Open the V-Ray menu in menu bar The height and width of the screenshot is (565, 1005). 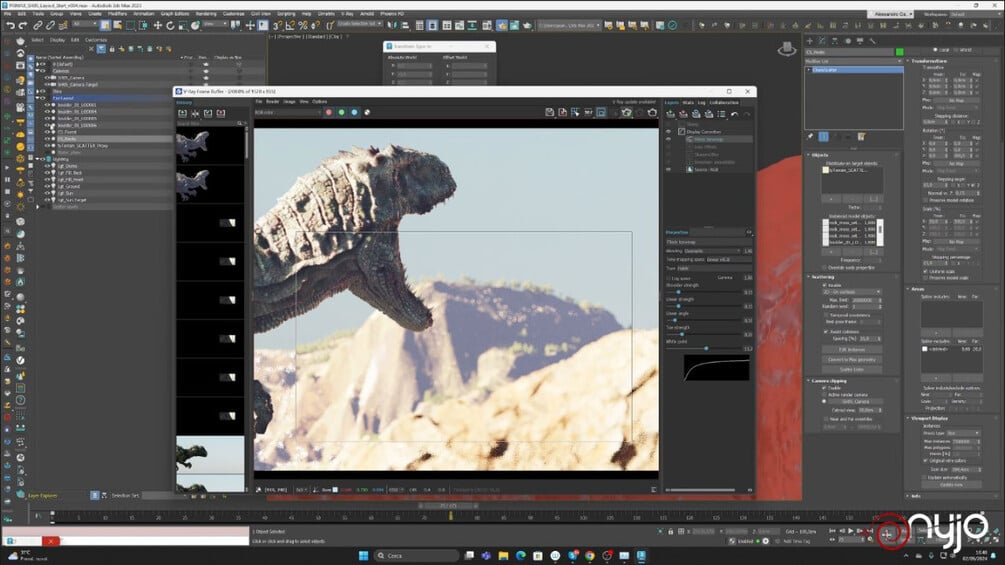[x=347, y=13]
